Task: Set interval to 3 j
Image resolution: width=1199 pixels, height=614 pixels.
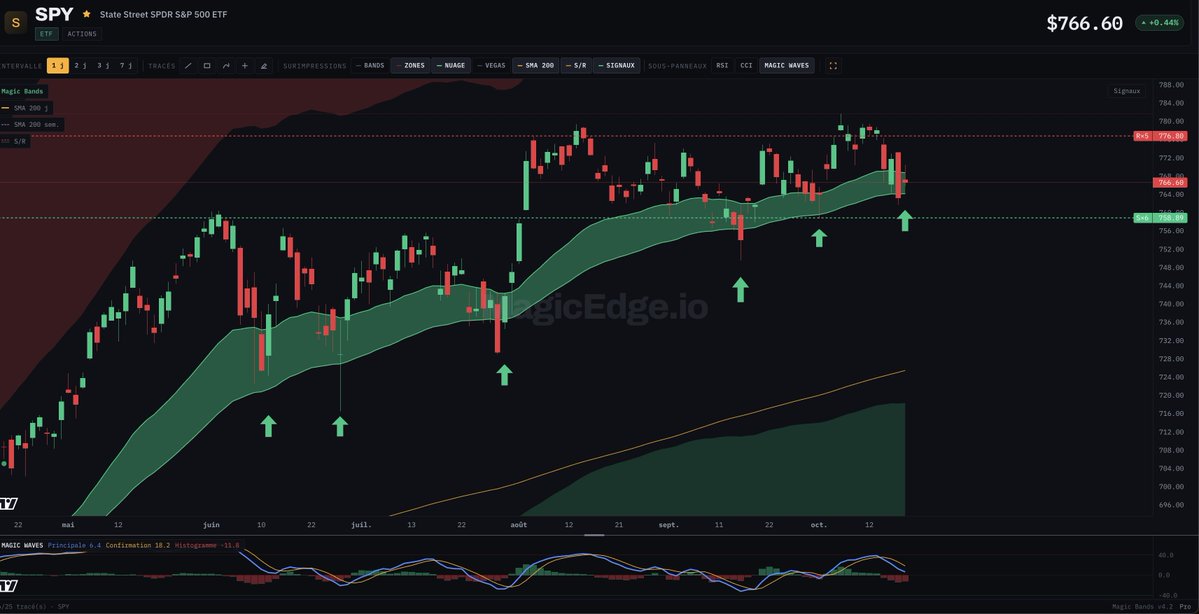Action: point(103,66)
